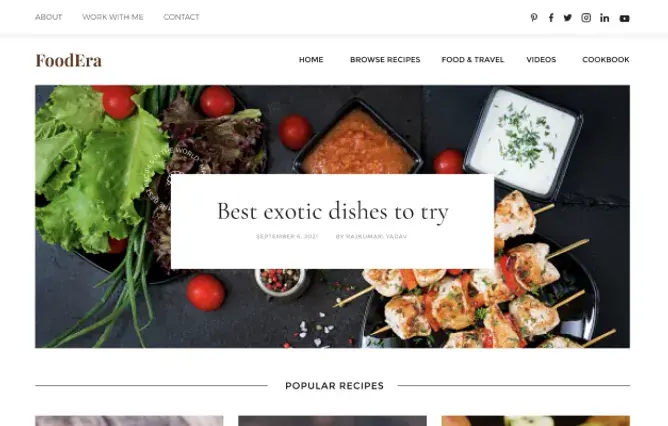Open the Cookbook menu item
This screenshot has height=426, width=668.
coord(606,60)
